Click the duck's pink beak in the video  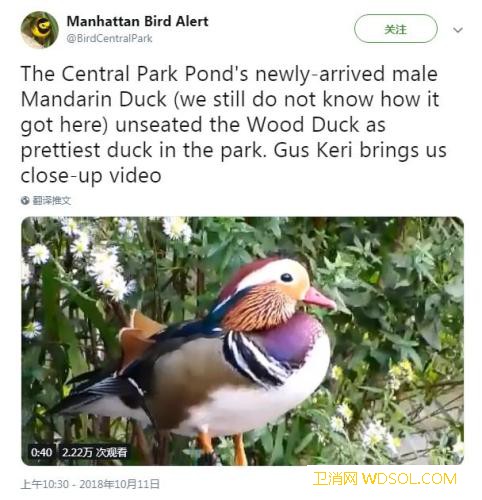(318, 298)
